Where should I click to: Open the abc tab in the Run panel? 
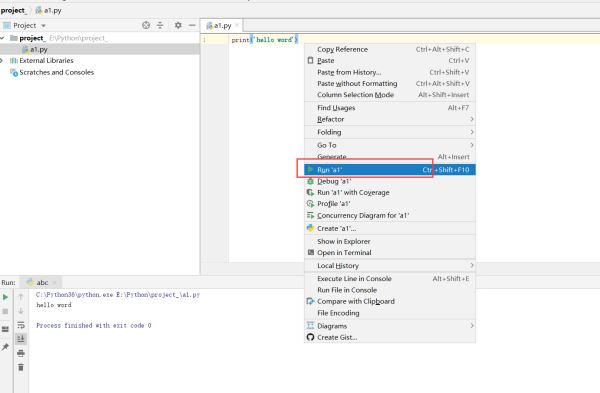[x=42, y=282]
